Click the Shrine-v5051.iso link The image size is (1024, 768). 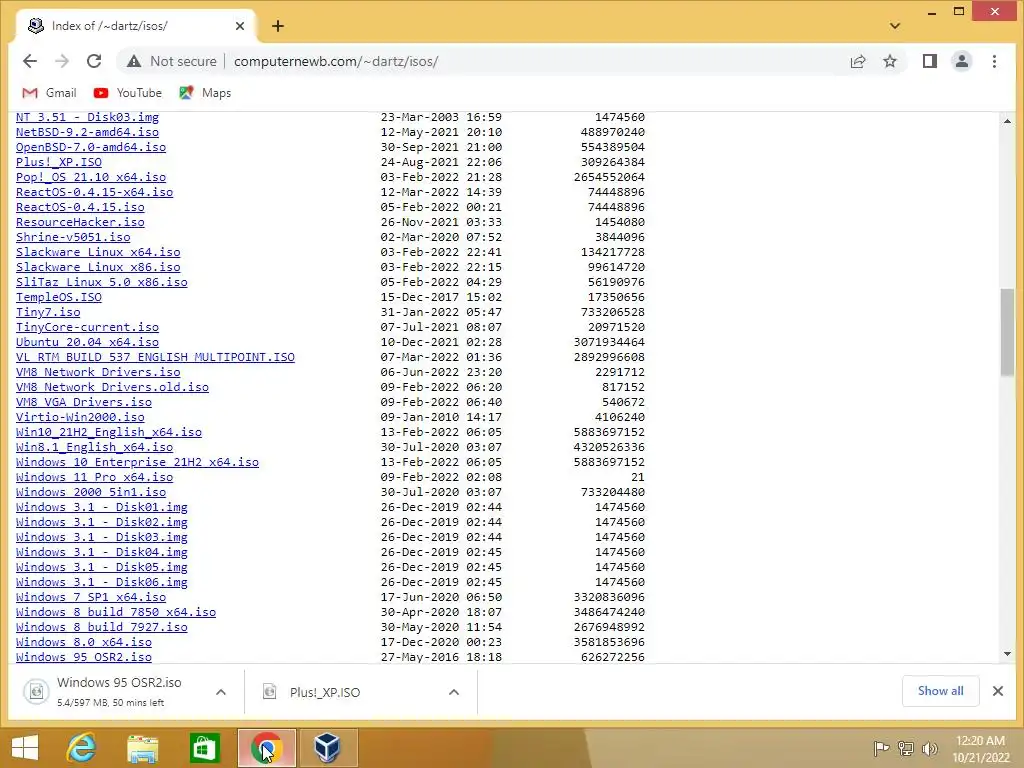(73, 237)
